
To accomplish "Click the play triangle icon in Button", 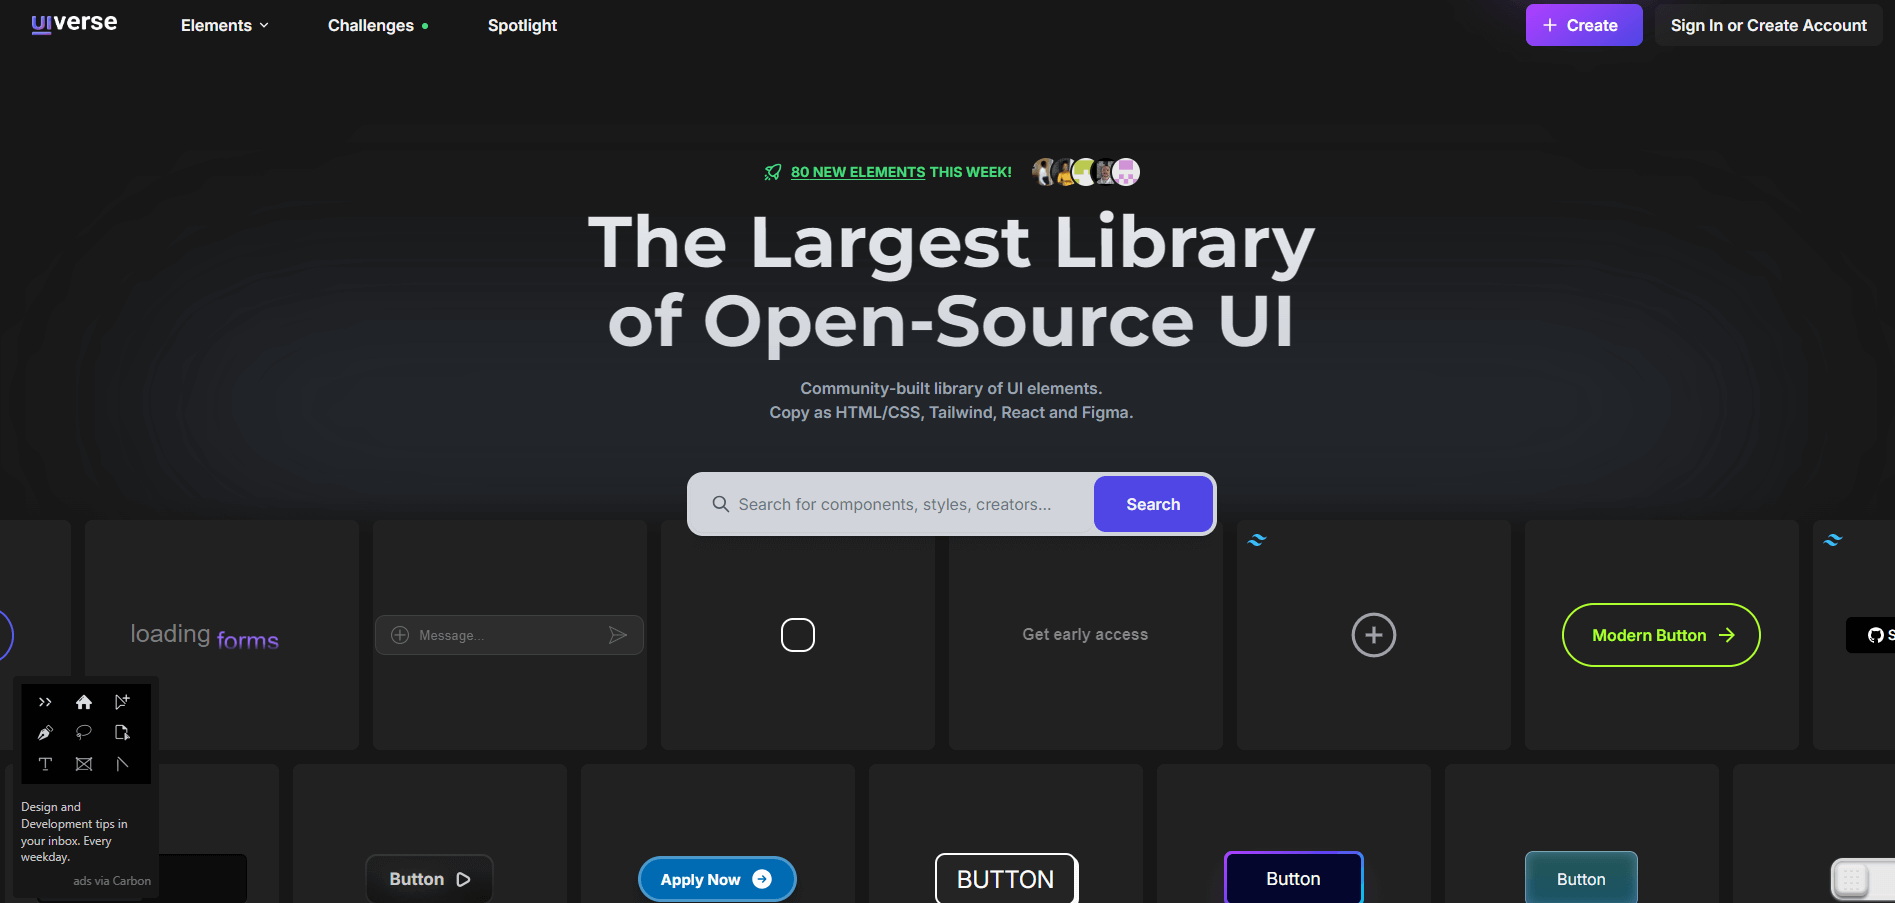I will pyautogui.click(x=463, y=879).
